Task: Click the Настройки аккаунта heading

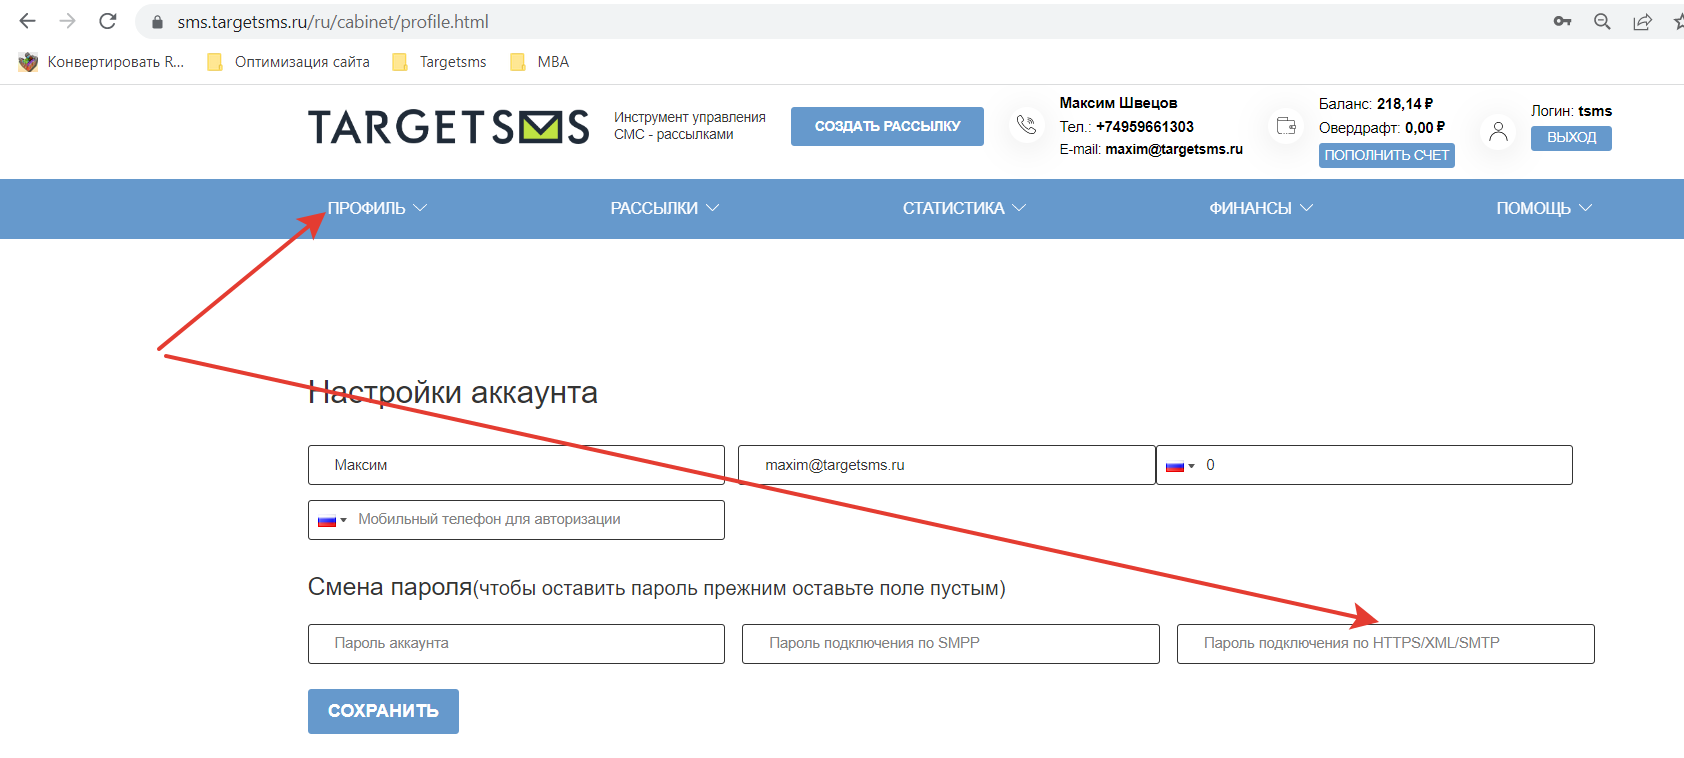Action: (x=453, y=392)
